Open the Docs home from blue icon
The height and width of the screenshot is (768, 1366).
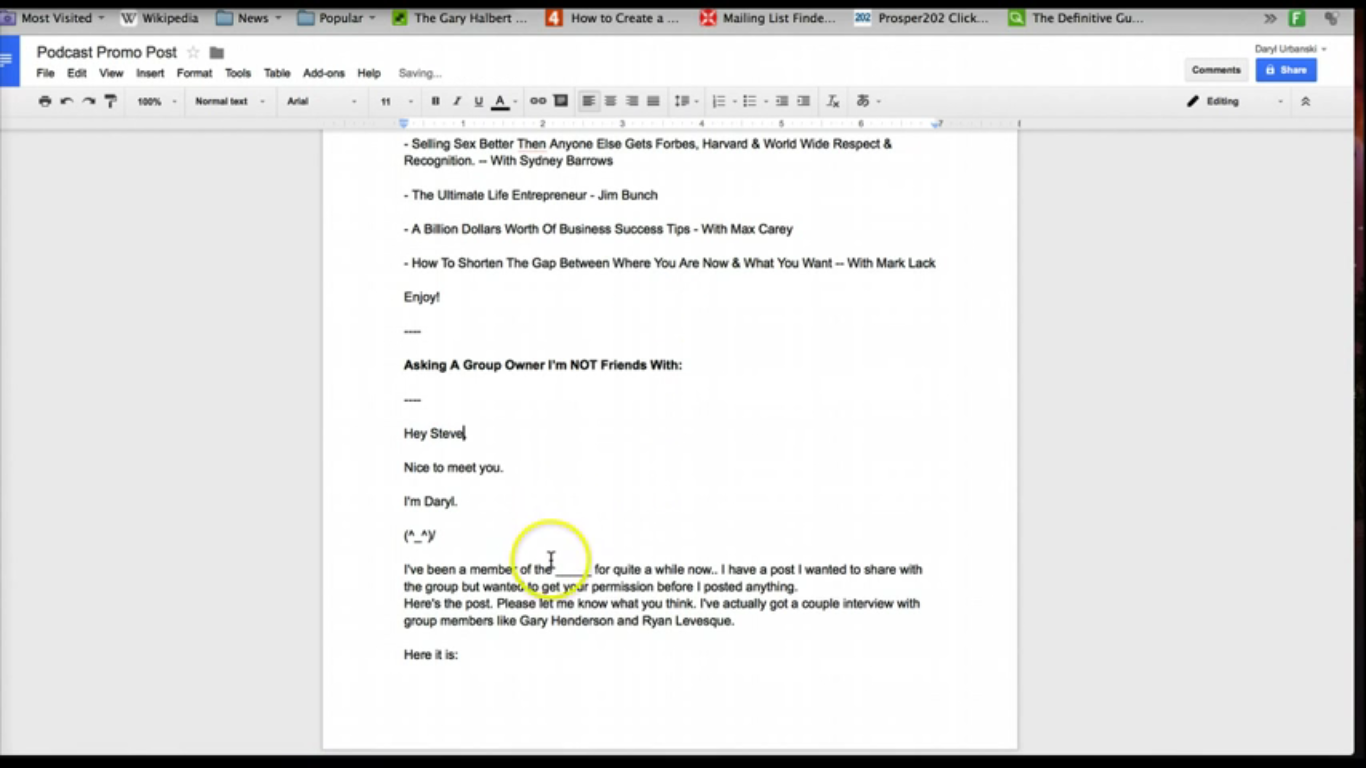coord(9,60)
